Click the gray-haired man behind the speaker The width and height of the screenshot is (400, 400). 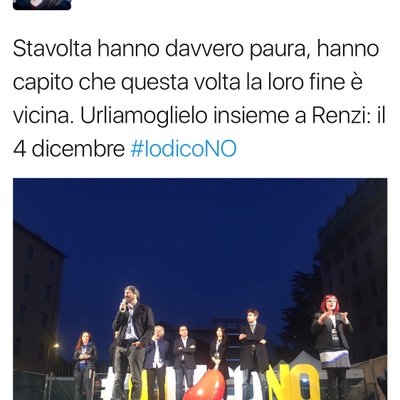(x=157, y=358)
